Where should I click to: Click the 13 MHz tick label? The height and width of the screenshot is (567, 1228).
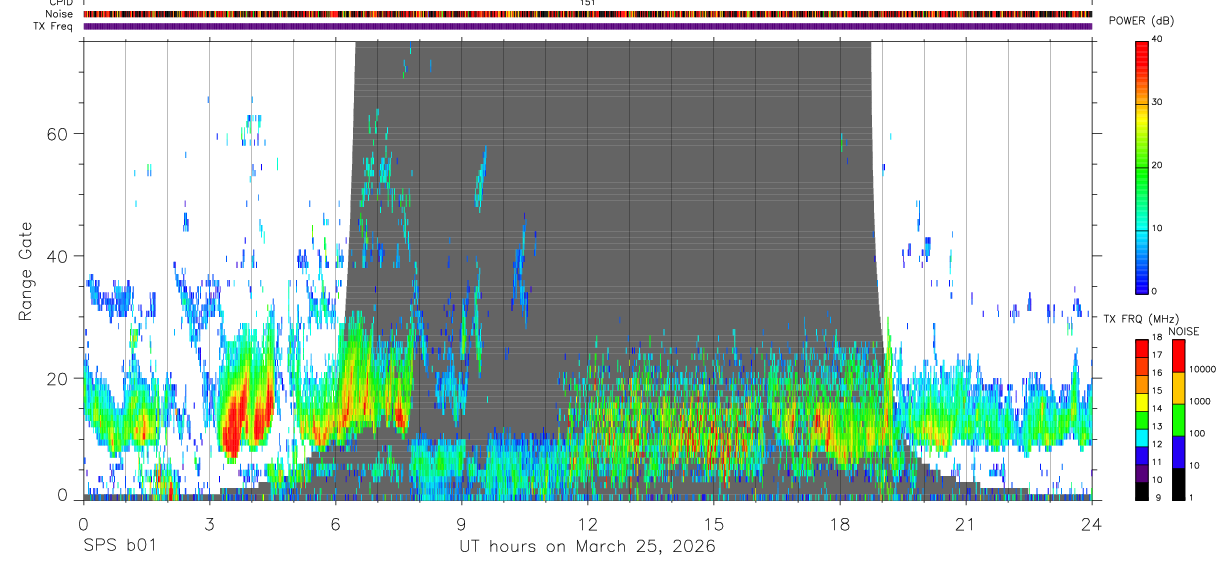(x=1158, y=427)
